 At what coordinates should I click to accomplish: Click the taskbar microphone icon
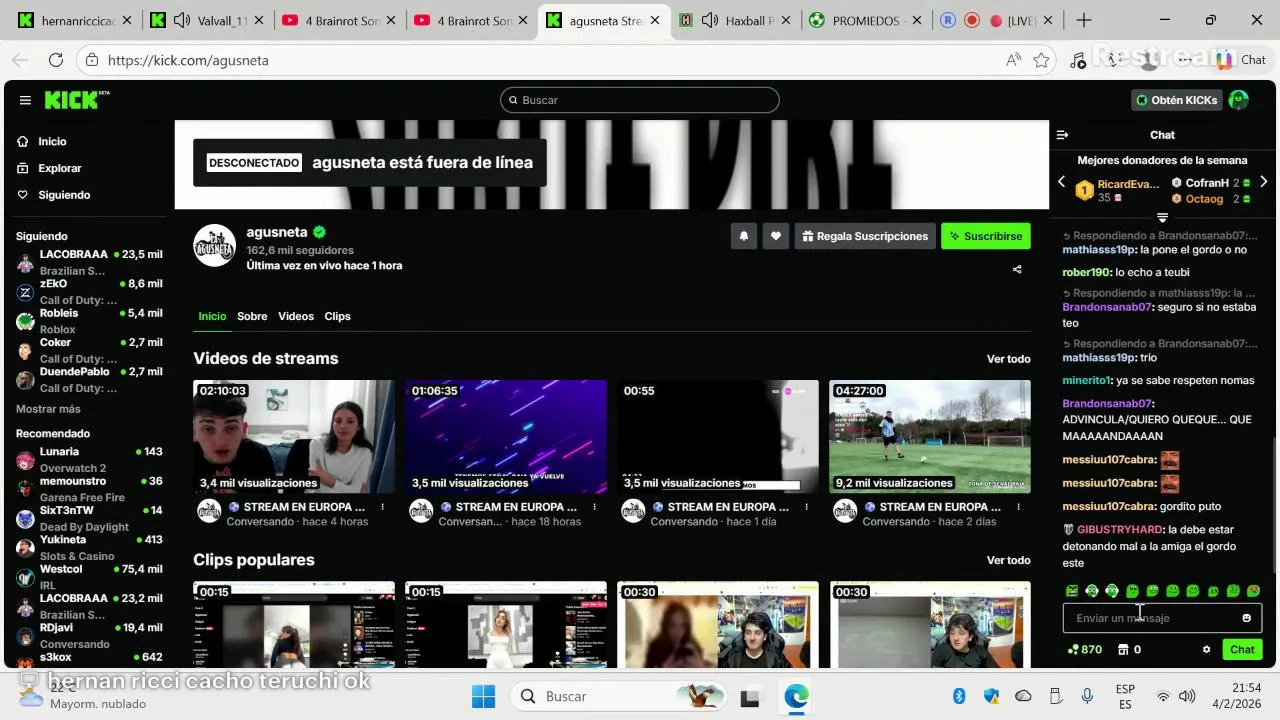tap(1087, 696)
